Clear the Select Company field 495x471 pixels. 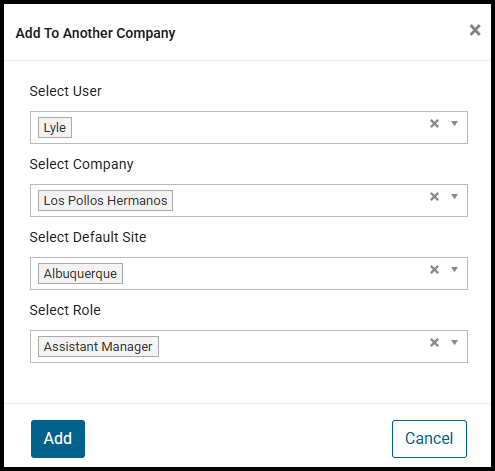click(x=434, y=197)
